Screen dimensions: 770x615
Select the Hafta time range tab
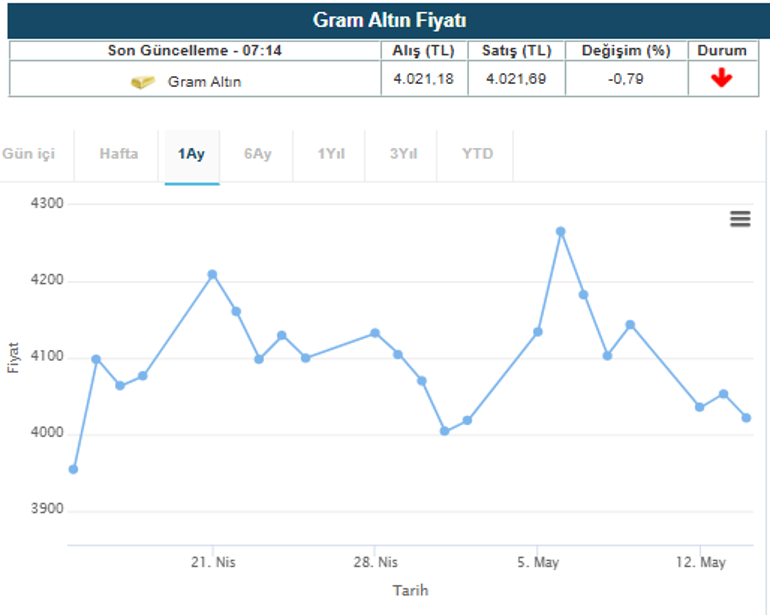[x=119, y=154]
